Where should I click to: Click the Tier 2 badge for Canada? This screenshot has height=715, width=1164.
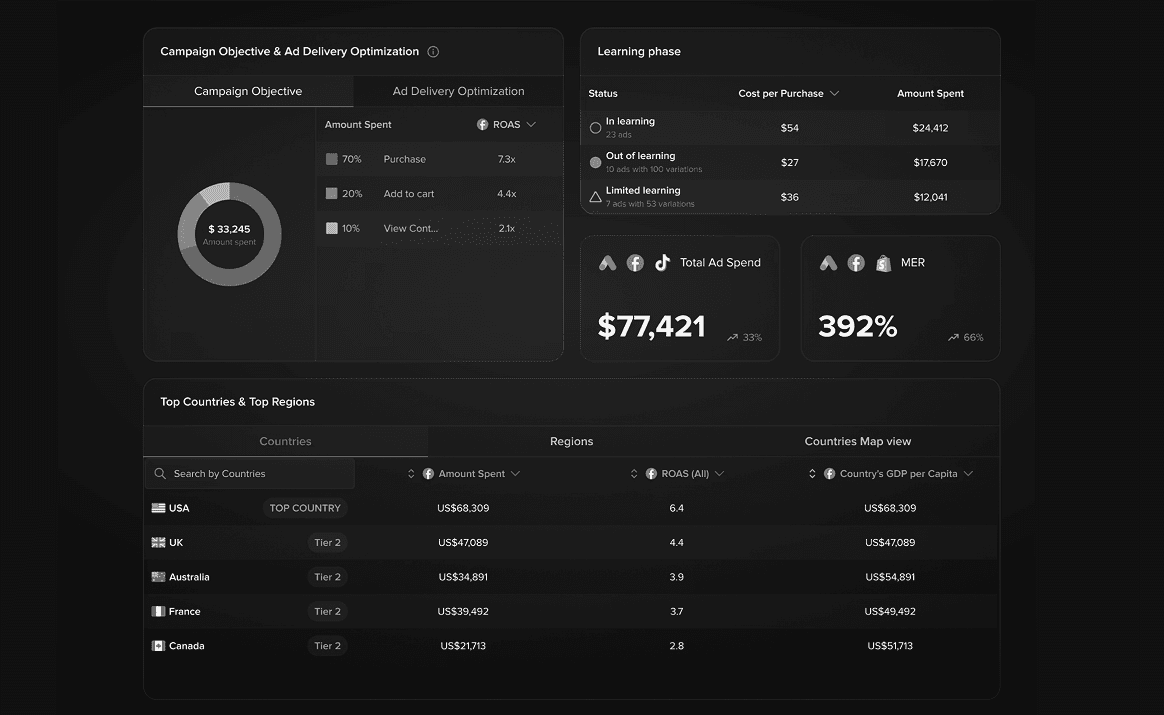click(x=327, y=646)
